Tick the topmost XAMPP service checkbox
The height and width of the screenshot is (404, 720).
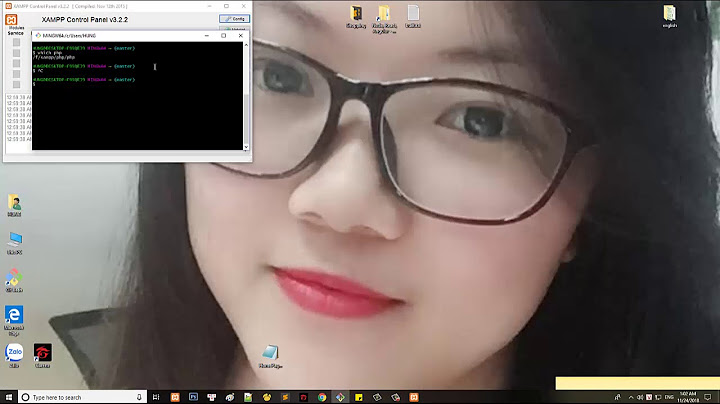[x=17, y=42]
